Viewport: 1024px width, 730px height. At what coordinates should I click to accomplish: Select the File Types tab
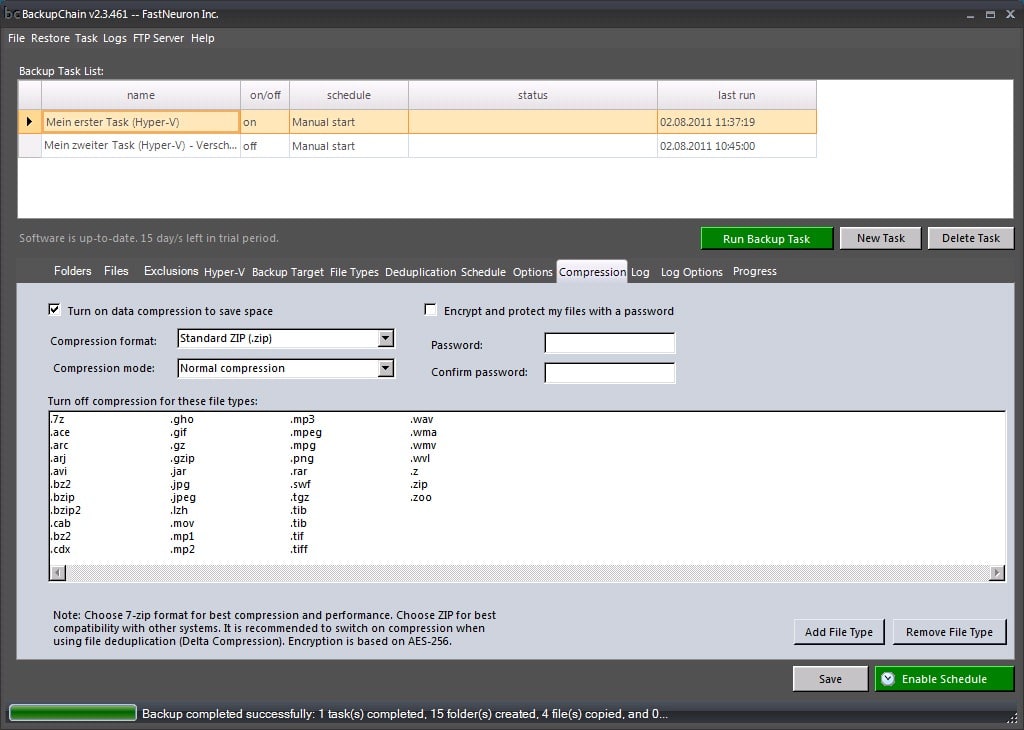tap(354, 272)
